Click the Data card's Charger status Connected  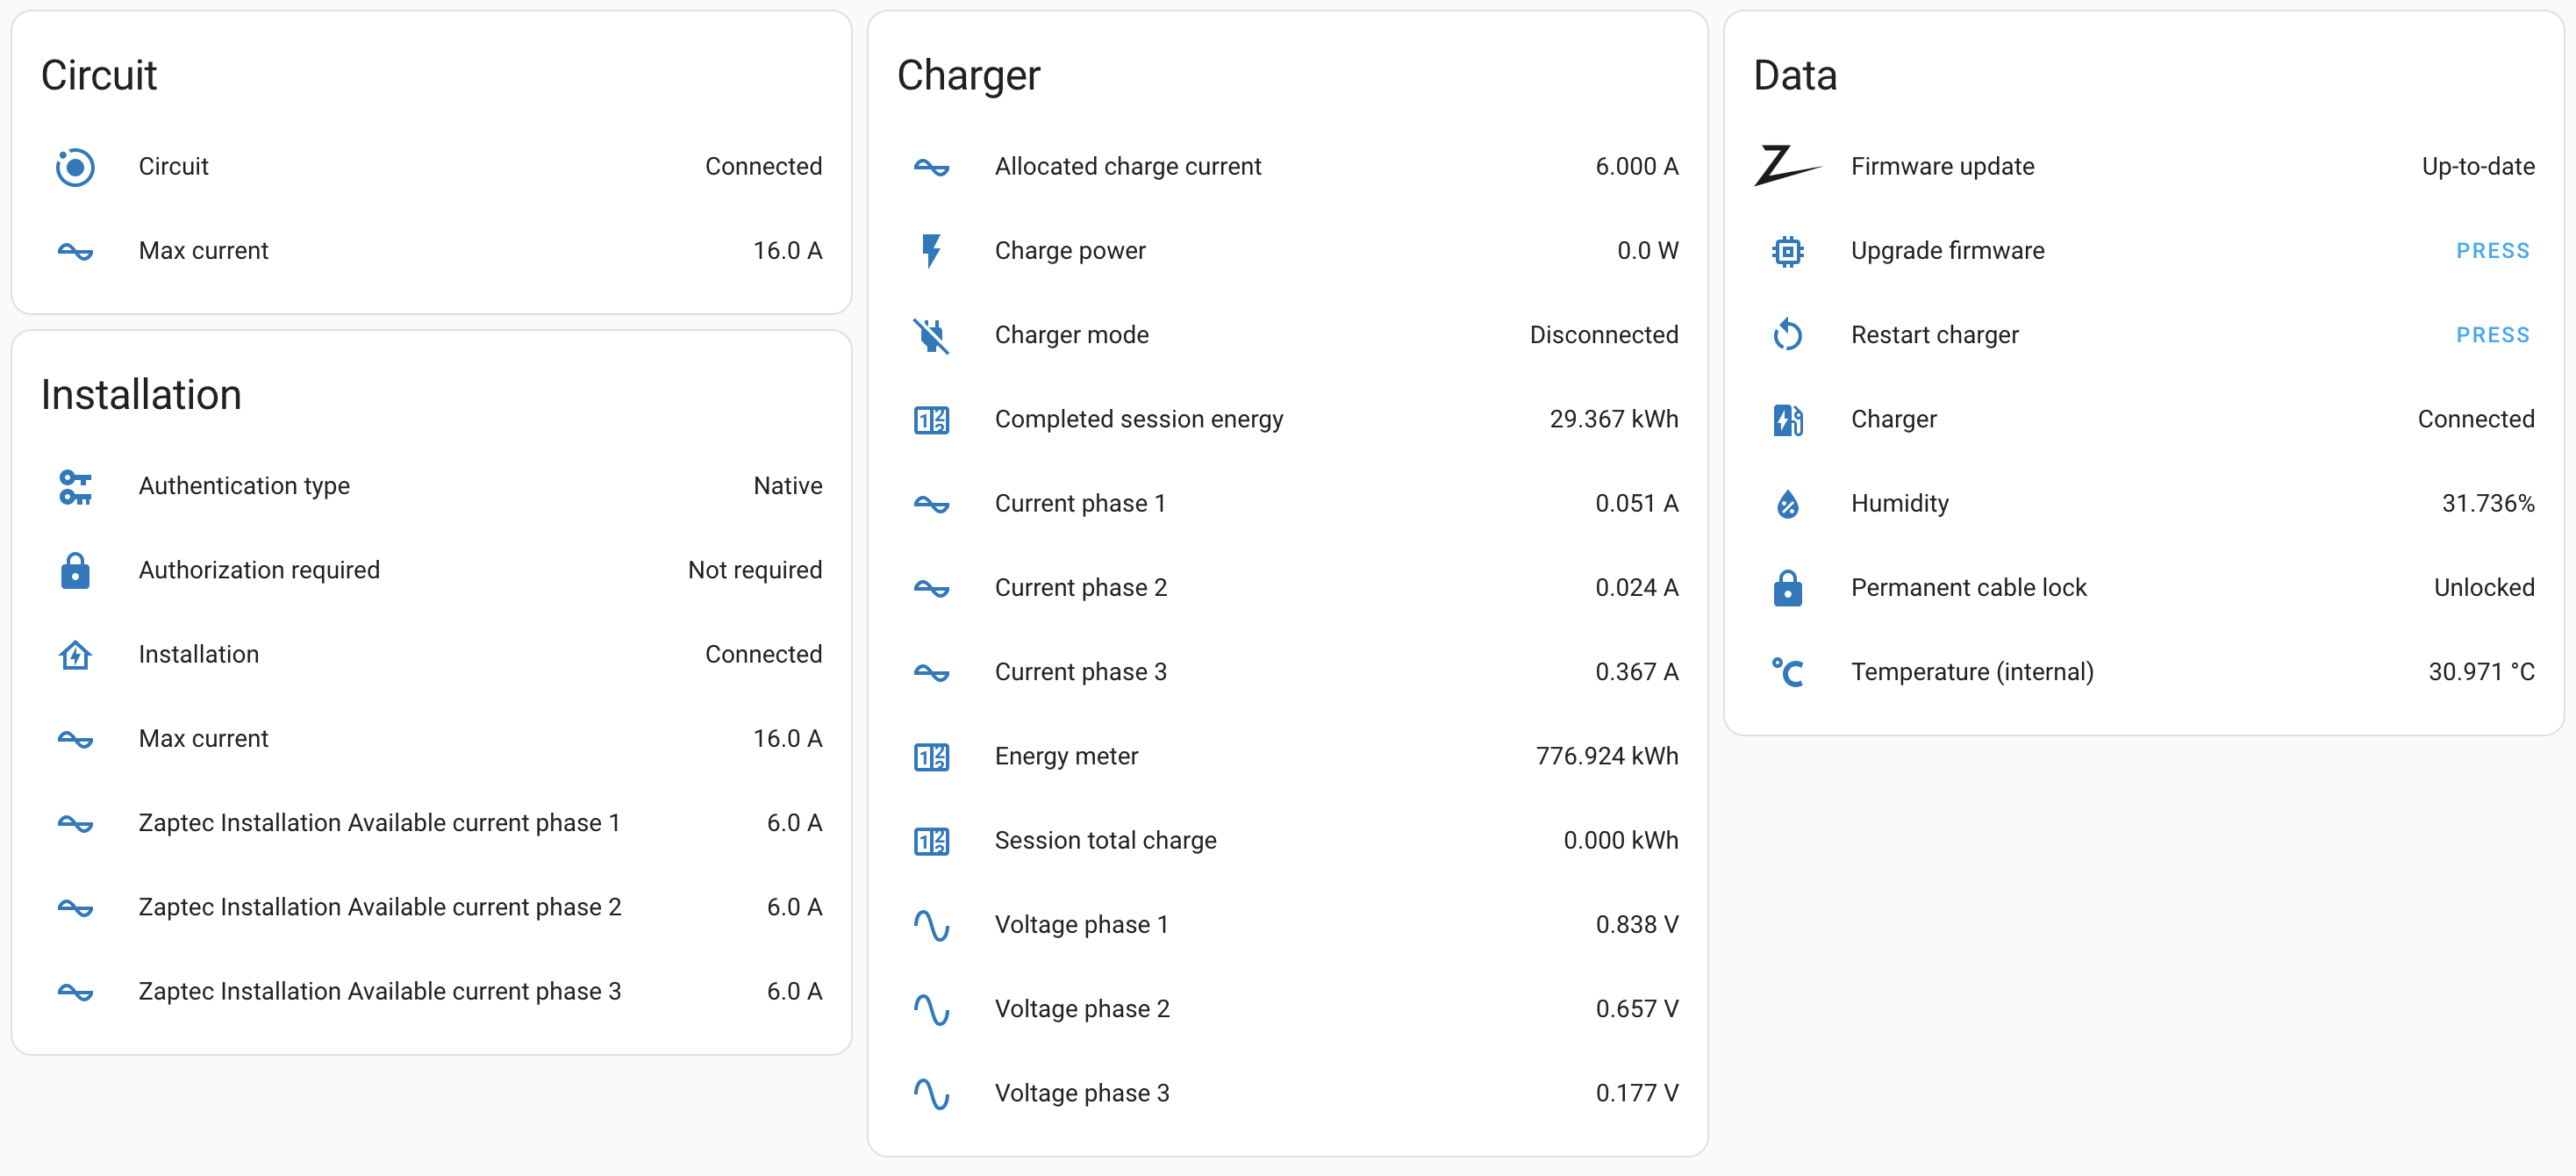point(2475,419)
